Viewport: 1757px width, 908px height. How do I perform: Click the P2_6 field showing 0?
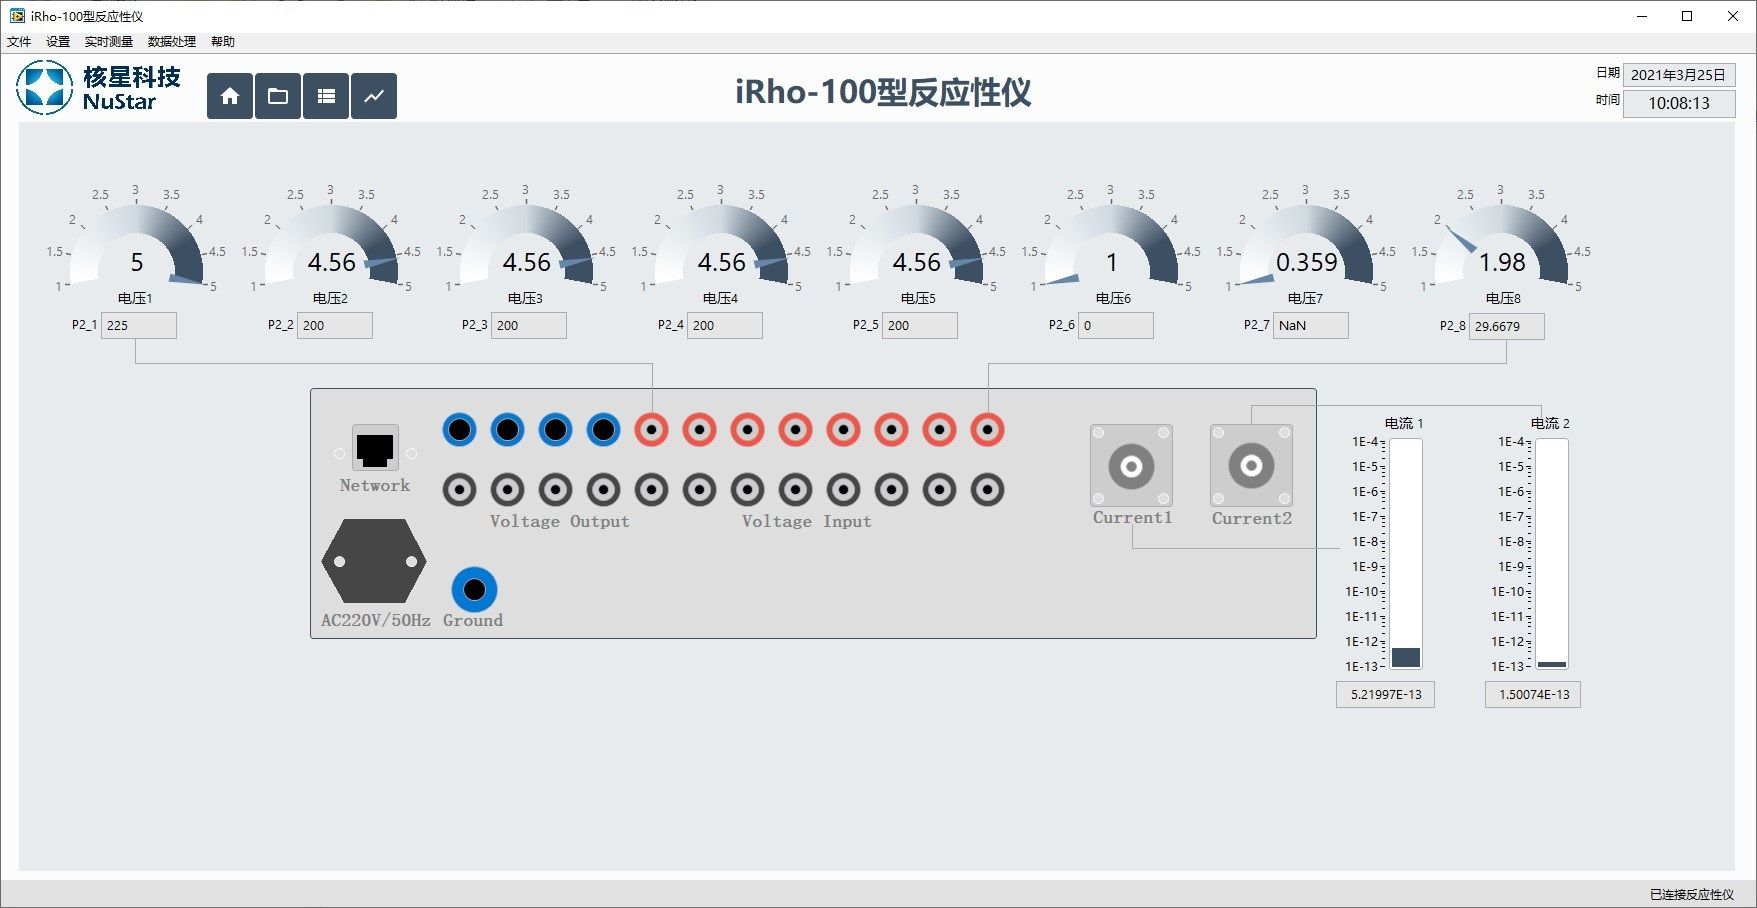1116,325
